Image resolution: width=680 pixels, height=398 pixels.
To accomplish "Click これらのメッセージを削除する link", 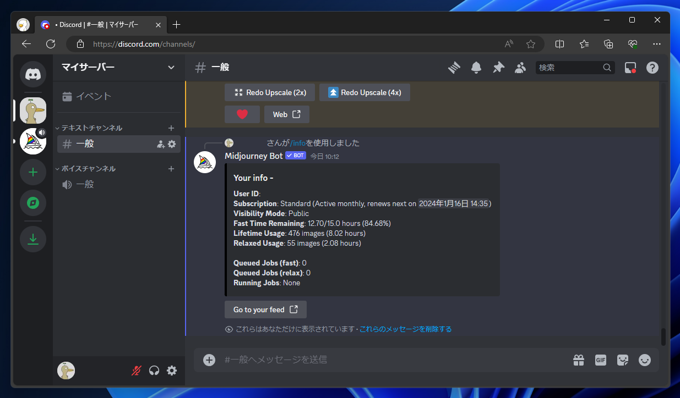I will (405, 329).
